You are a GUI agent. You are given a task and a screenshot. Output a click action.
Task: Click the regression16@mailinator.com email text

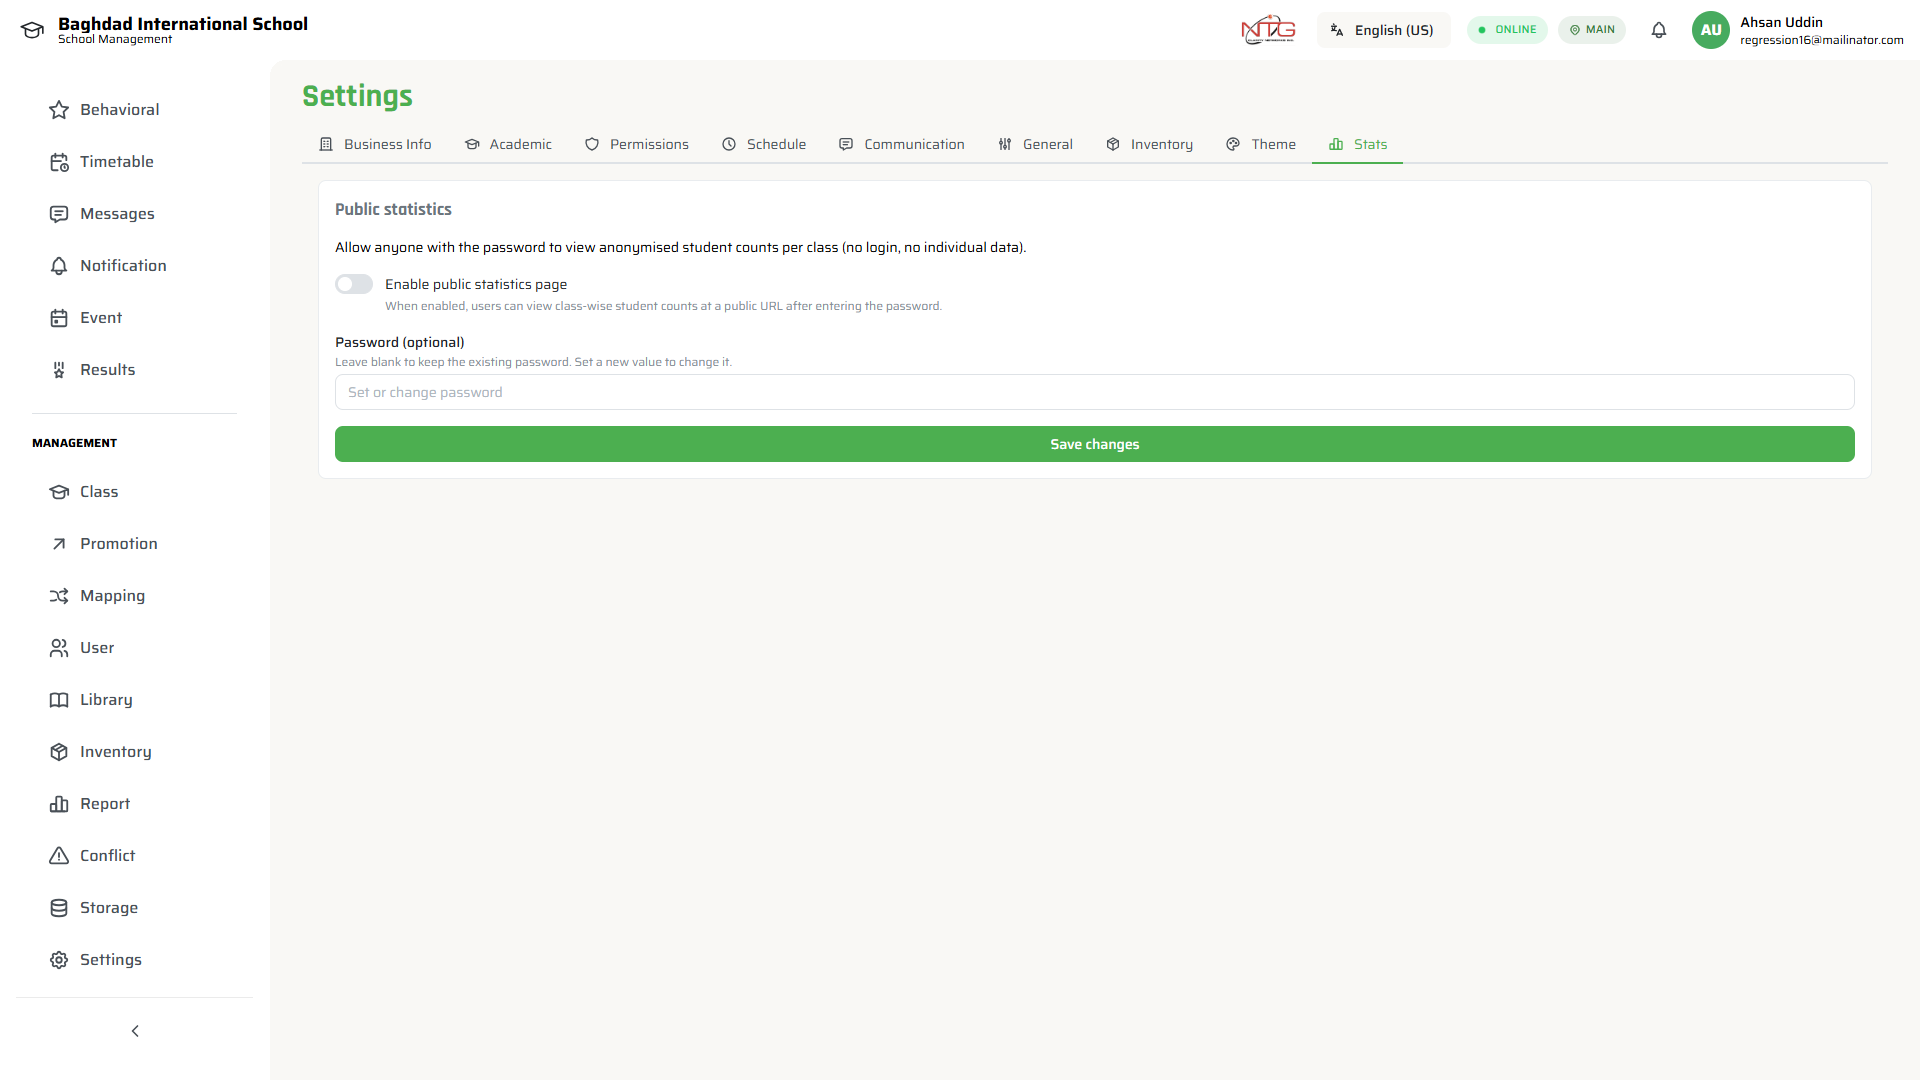1821,40
